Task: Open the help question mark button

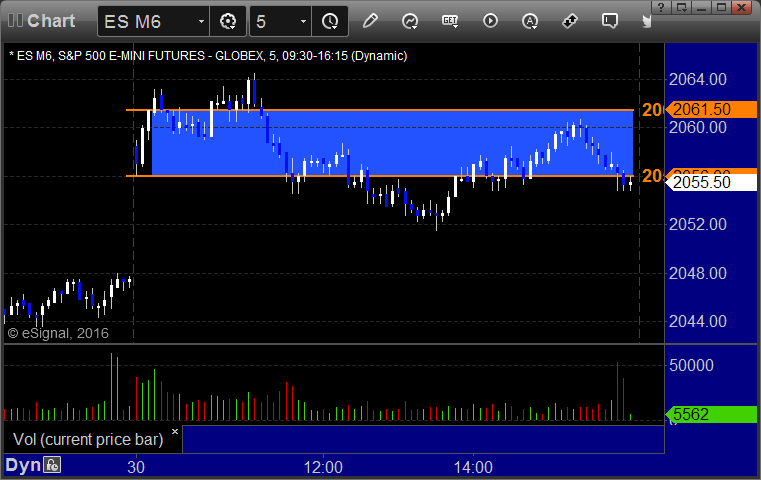Action: point(661,7)
